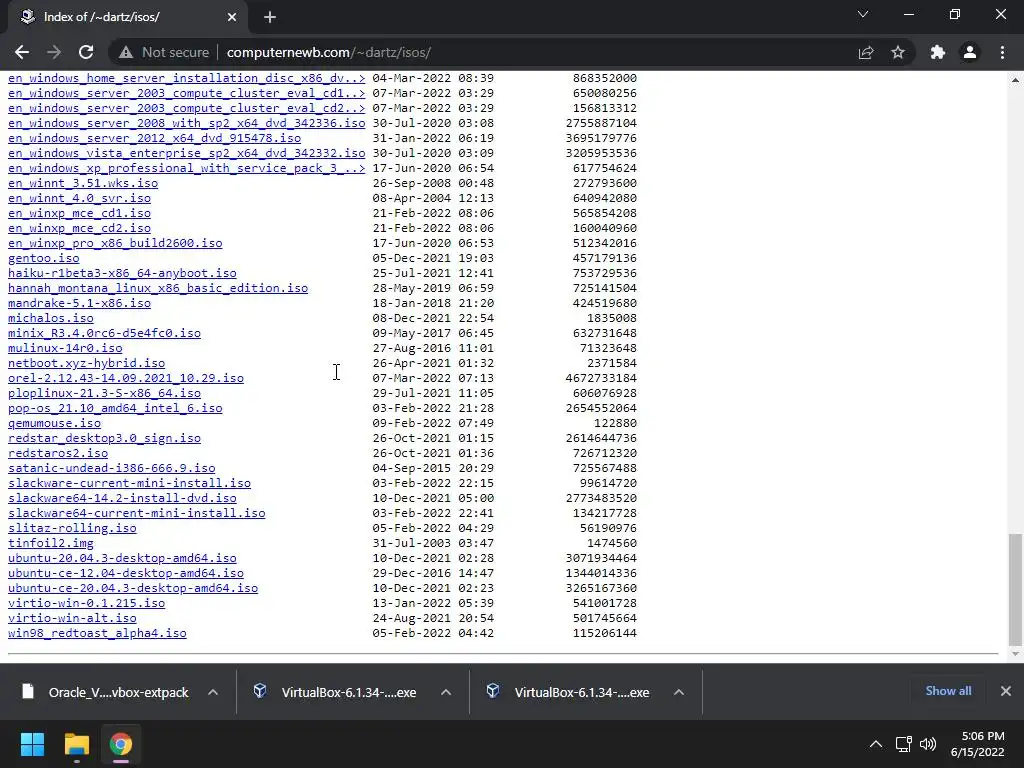Download minix_R3.4.0rc6-d5e4fc0.iso
This screenshot has width=1024, height=768.
[104, 333]
